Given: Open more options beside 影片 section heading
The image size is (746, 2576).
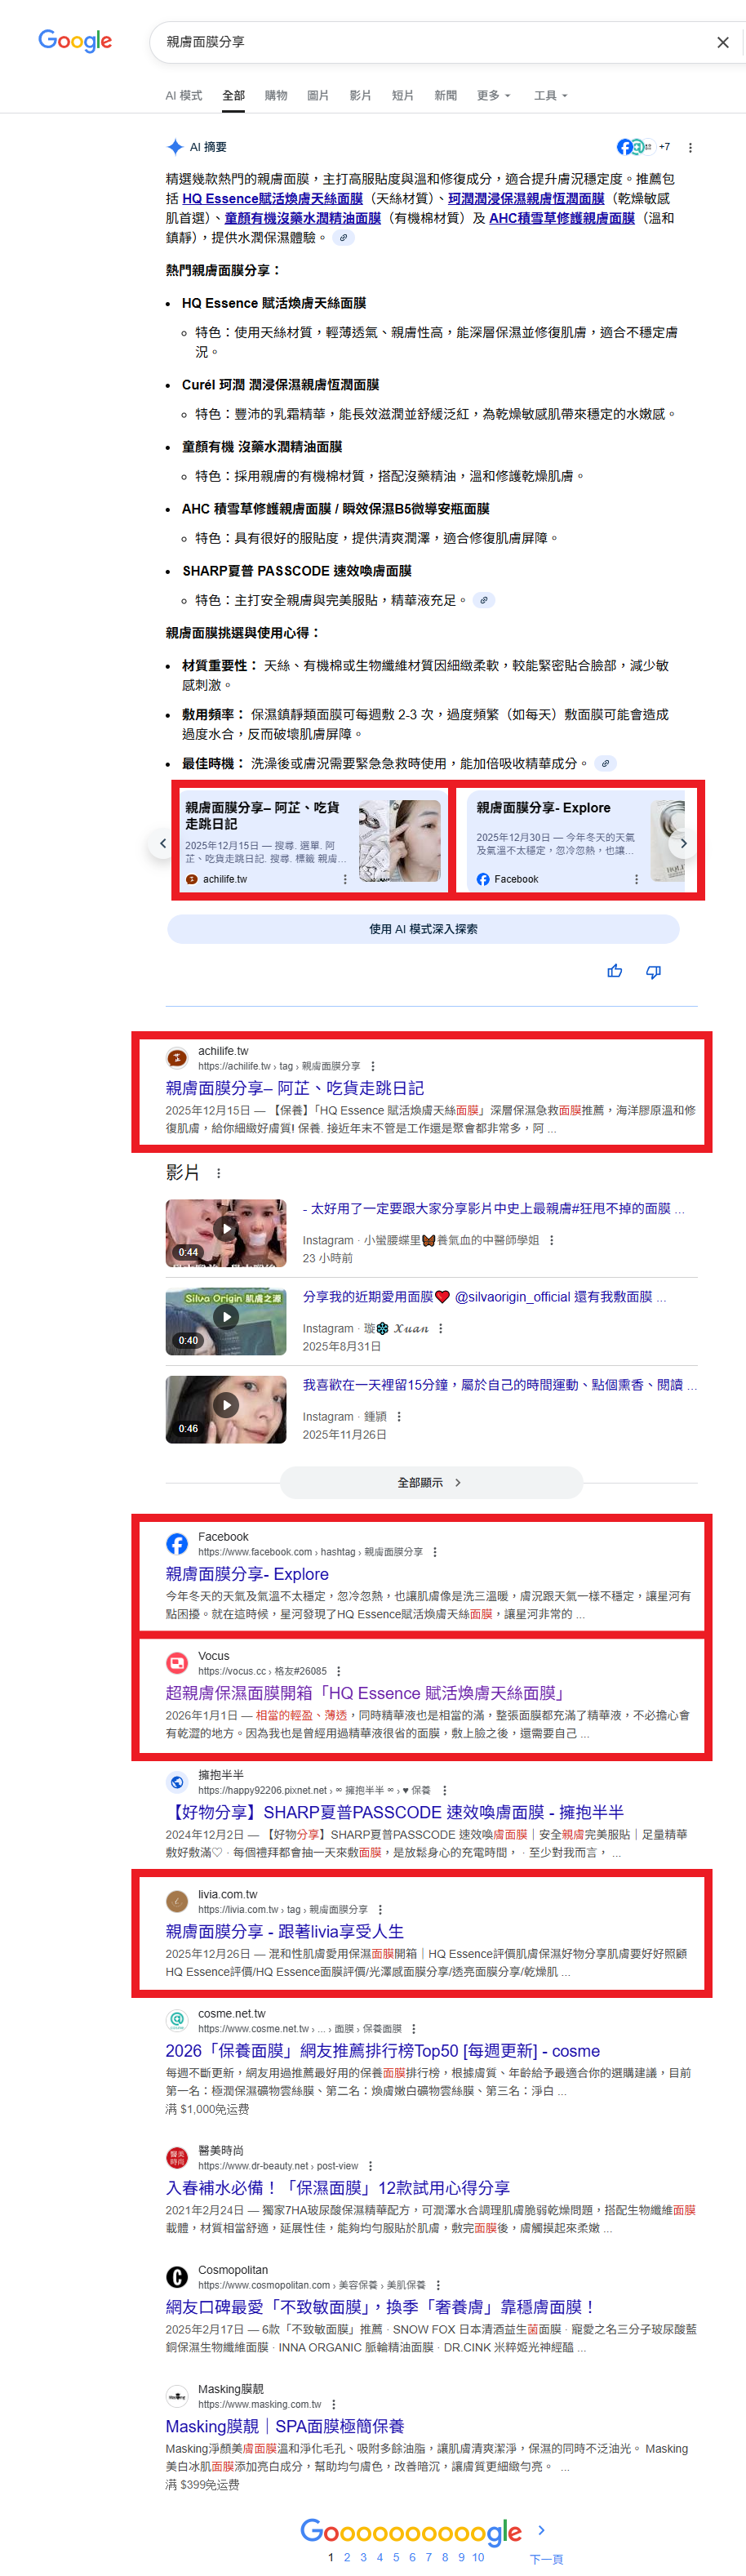Looking at the screenshot, I should pyautogui.click(x=219, y=1173).
